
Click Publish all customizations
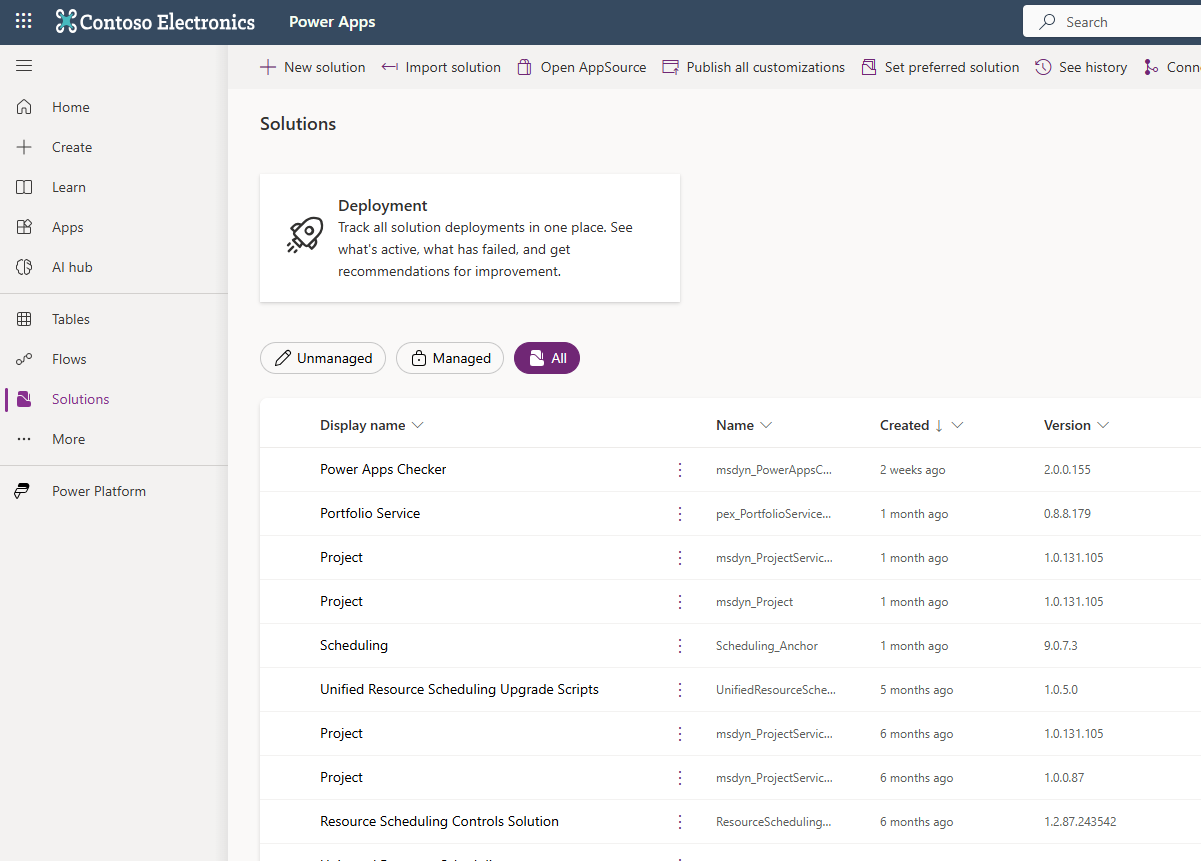[x=753, y=67]
